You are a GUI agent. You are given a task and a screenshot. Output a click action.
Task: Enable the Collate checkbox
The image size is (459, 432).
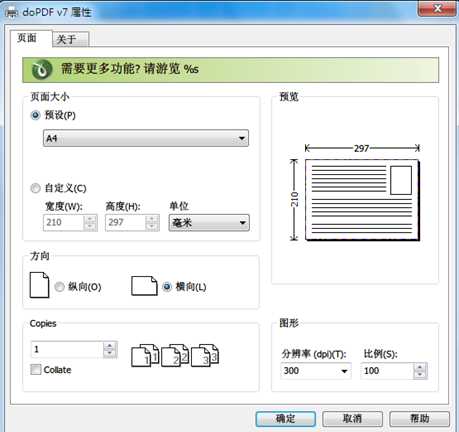click(x=36, y=369)
